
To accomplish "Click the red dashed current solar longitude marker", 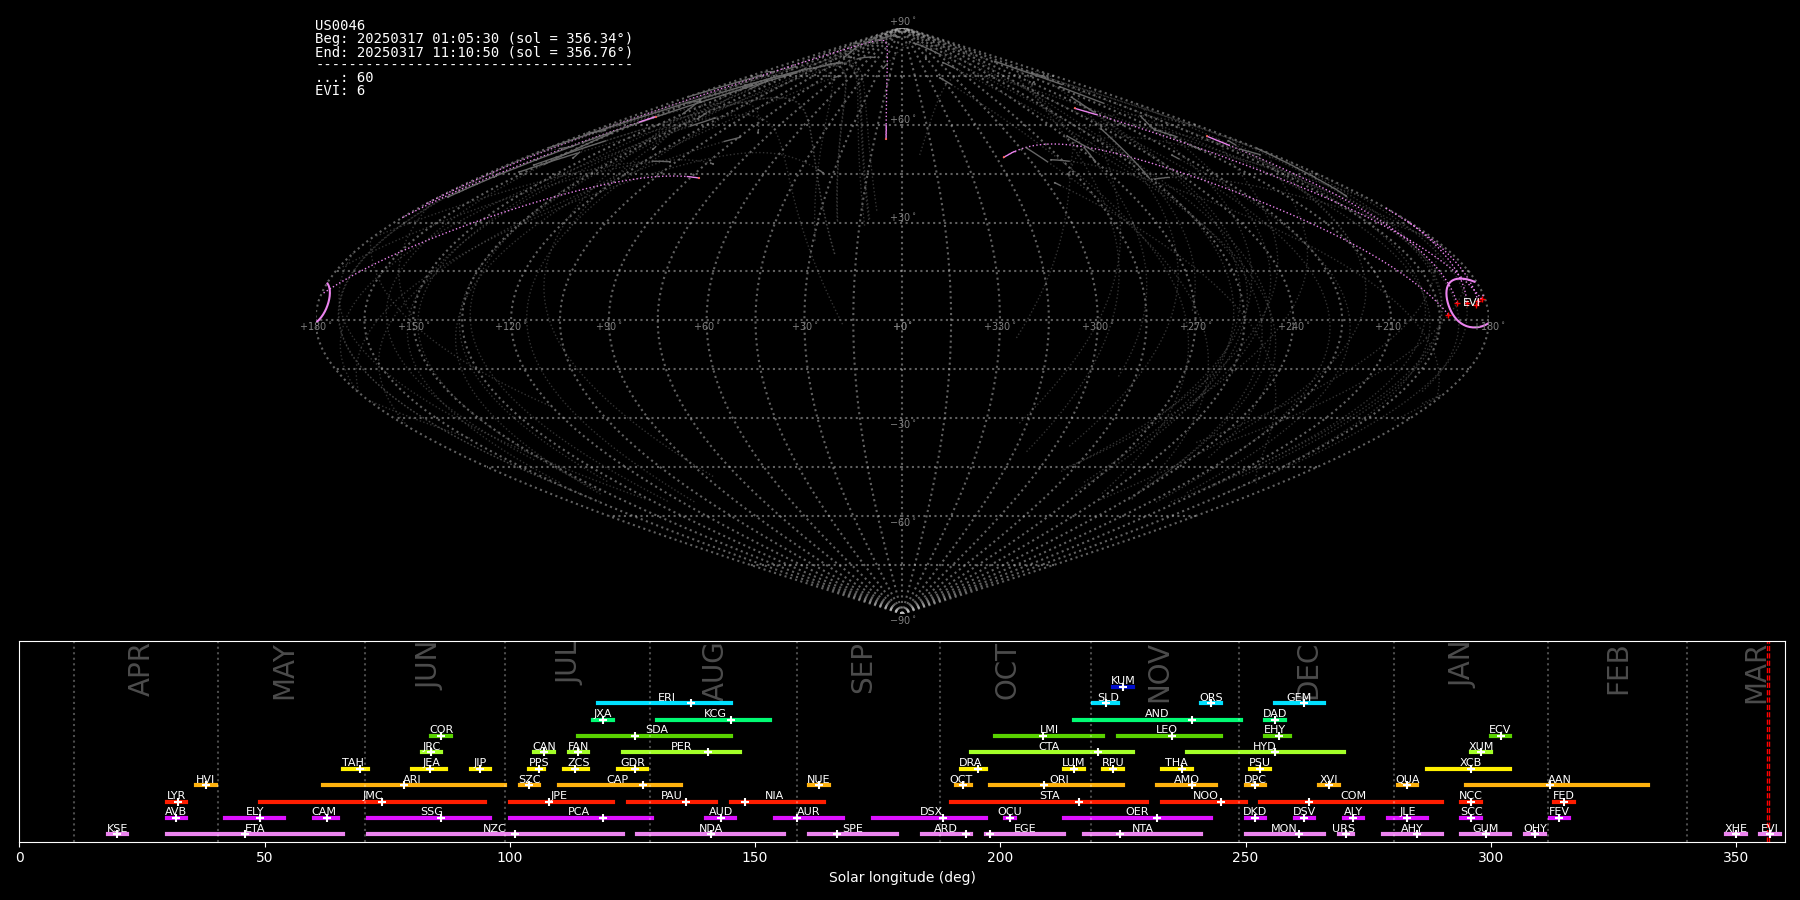I will pyautogui.click(x=1768, y=740).
